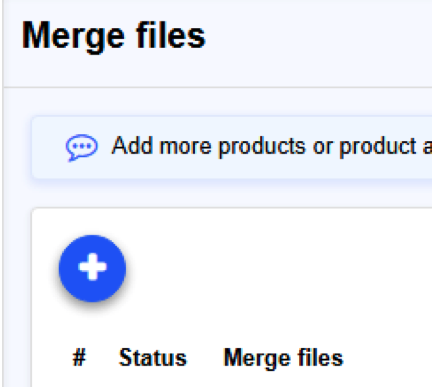This screenshot has height=391, width=432.
Task: Click the word 'Add' in the info message
Action: click(133, 146)
